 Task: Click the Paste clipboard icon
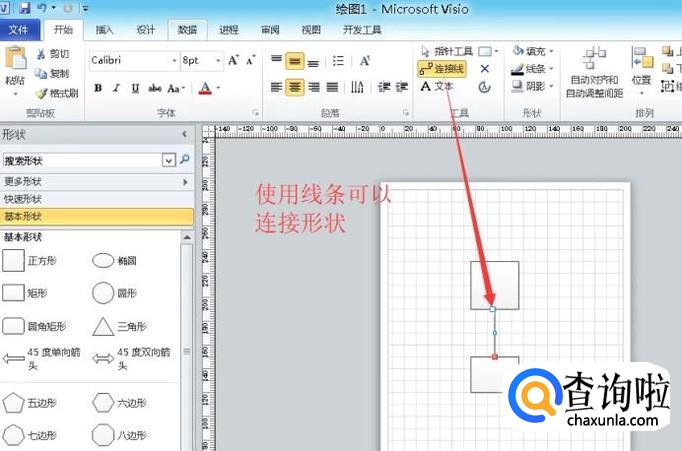pos(16,58)
